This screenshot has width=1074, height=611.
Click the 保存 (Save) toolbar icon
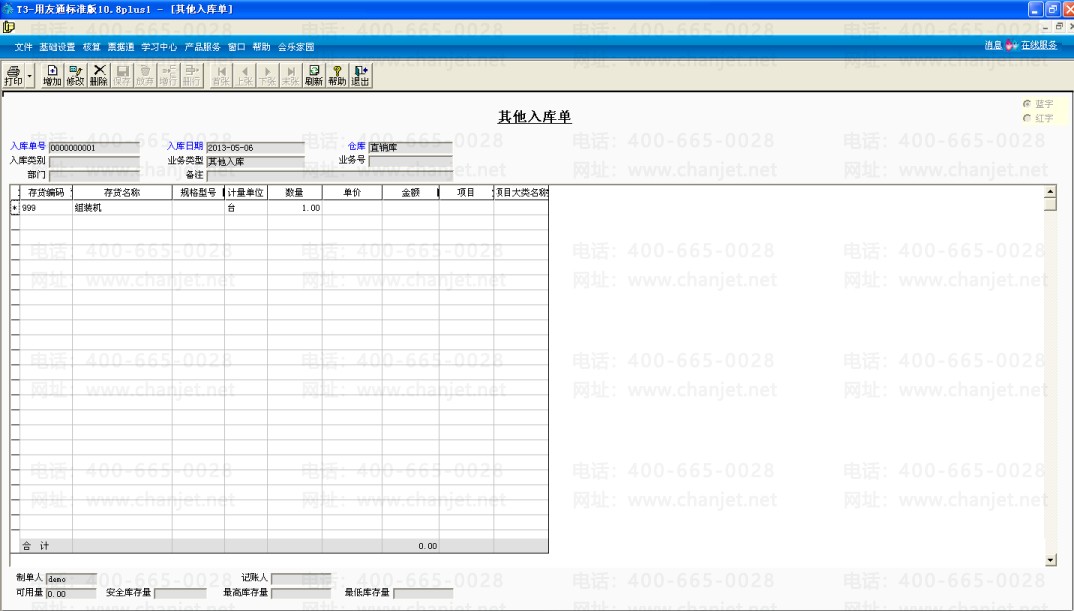tap(122, 75)
